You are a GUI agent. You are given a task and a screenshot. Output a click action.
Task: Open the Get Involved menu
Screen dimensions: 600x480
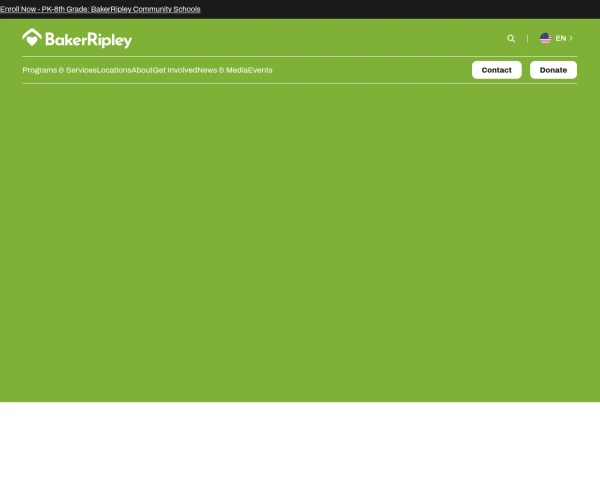pyautogui.click(x=175, y=70)
